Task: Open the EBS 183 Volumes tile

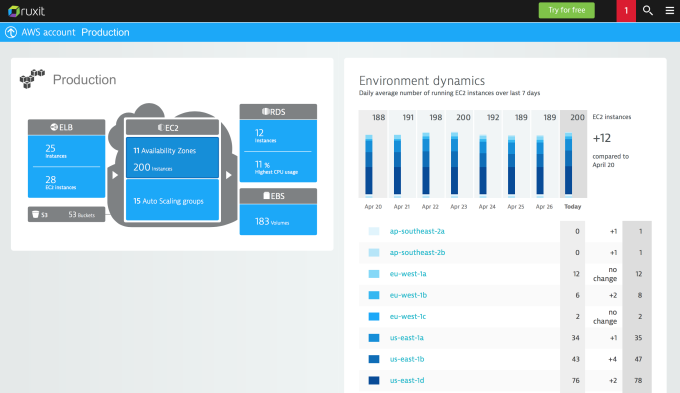Action: pos(278,219)
